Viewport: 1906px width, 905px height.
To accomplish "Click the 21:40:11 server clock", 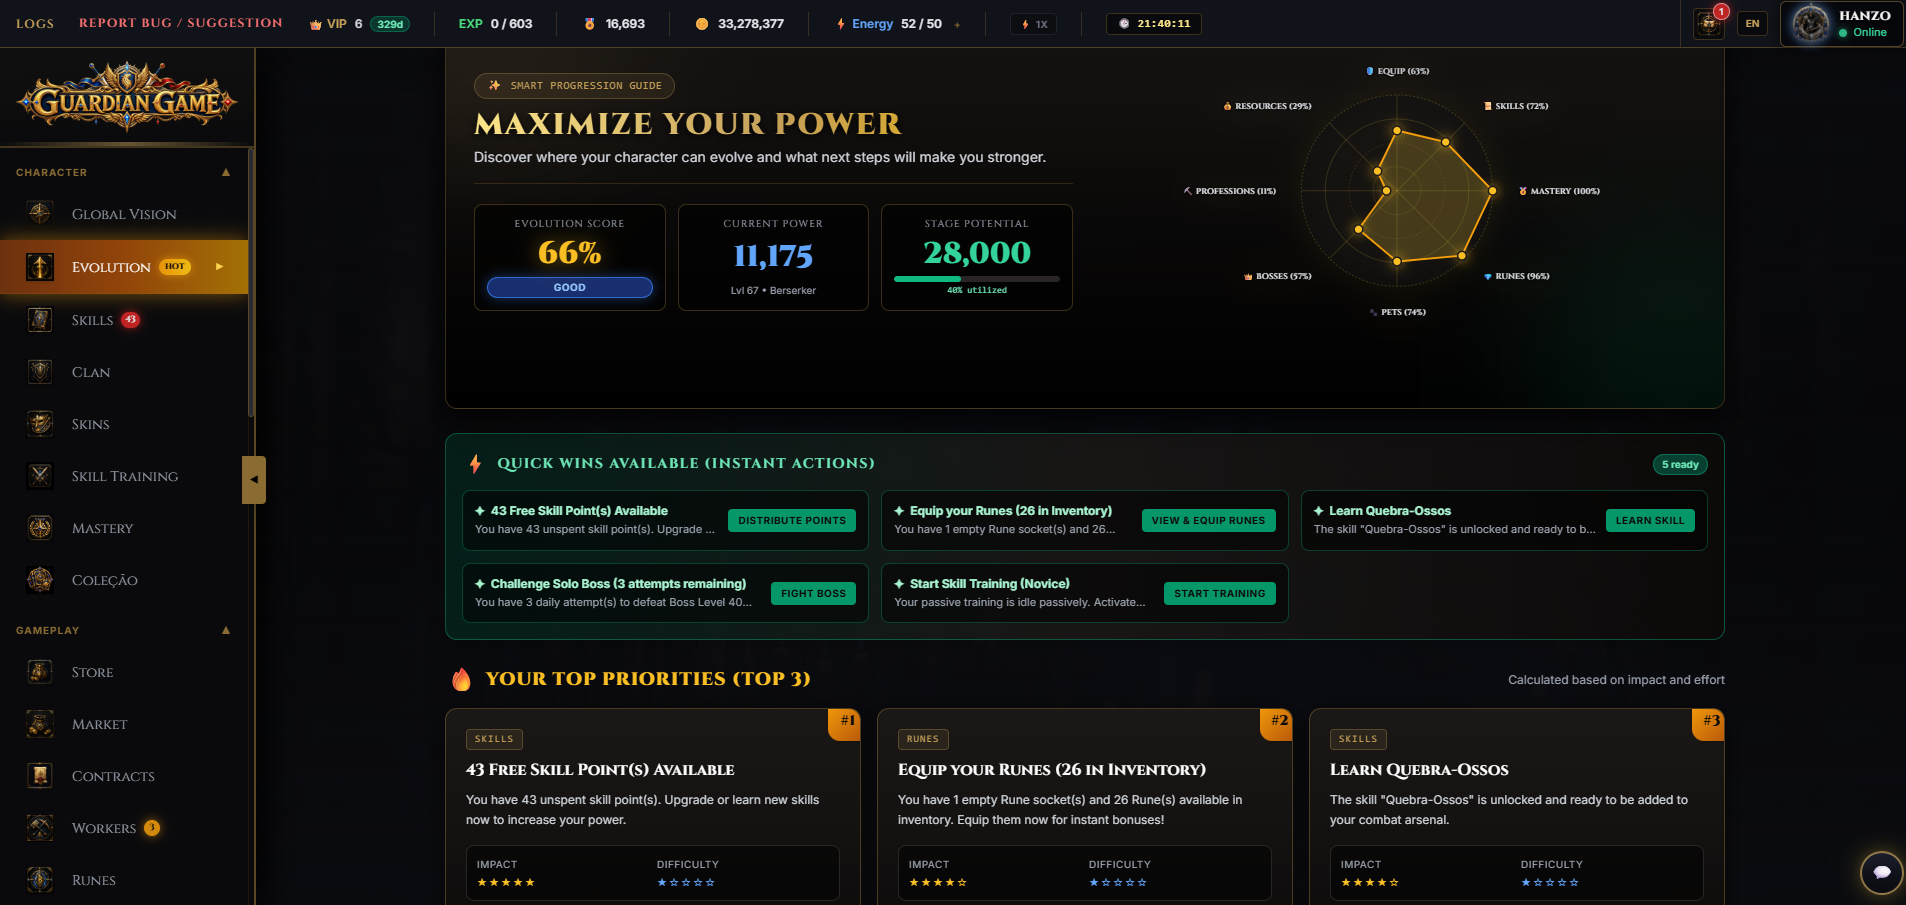I will 1154,24.
